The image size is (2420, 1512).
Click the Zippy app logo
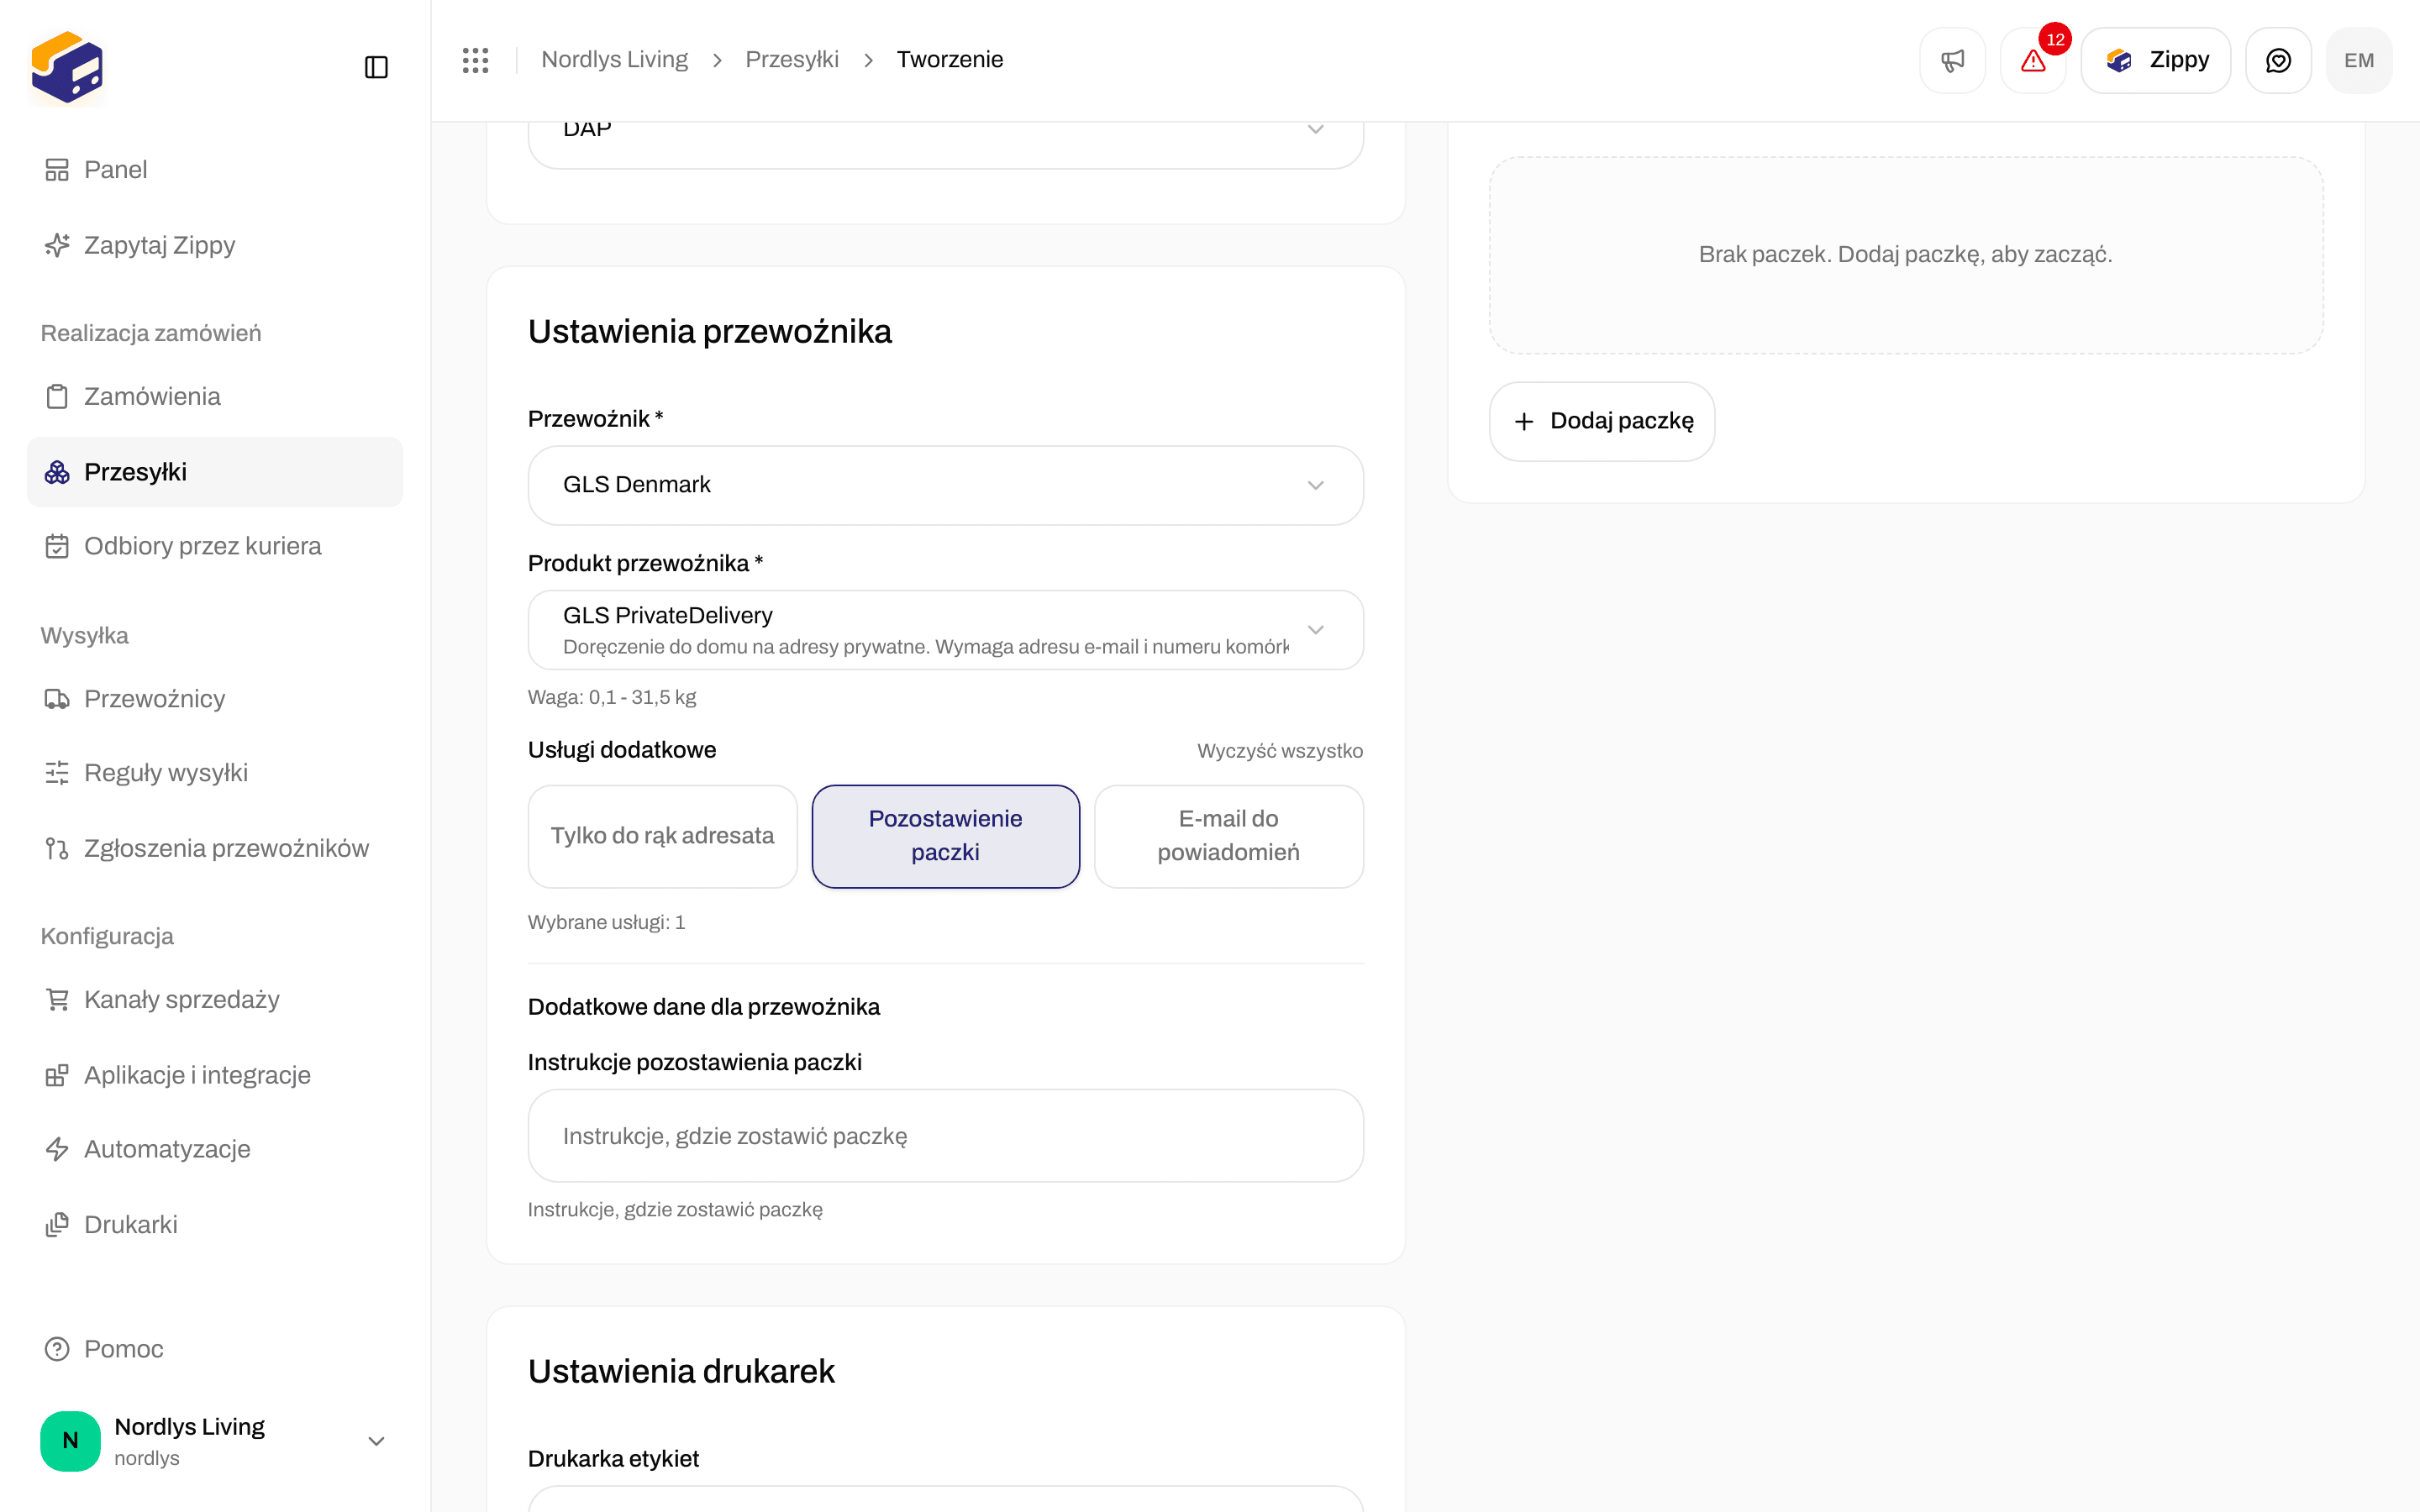(67, 67)
